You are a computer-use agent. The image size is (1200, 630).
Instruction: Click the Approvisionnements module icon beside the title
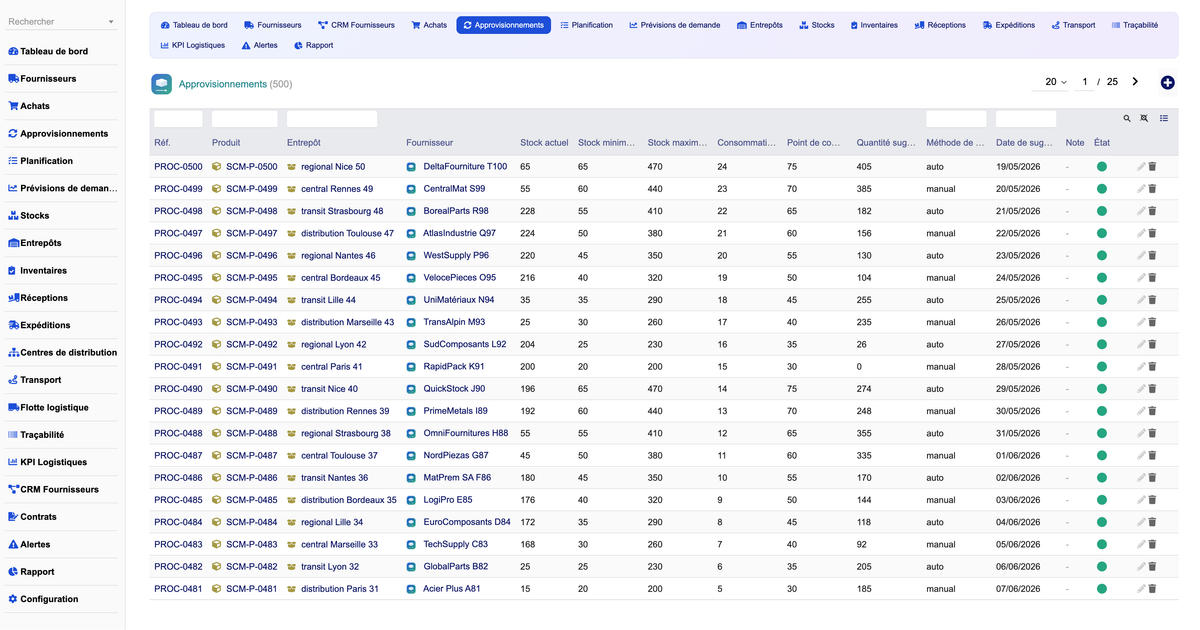click(161, 84)
